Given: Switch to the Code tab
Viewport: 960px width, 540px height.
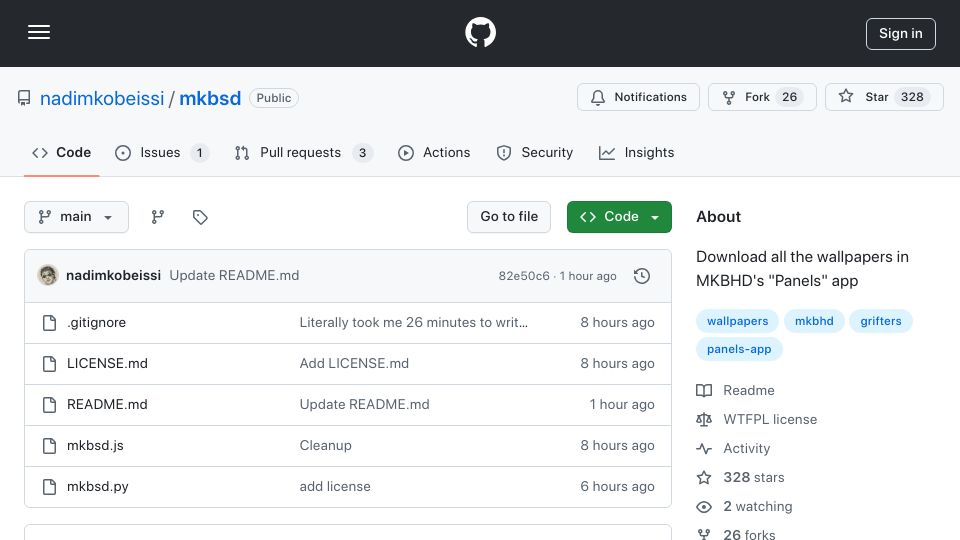Looking at the screenshot, I should [x=61, y=152].
